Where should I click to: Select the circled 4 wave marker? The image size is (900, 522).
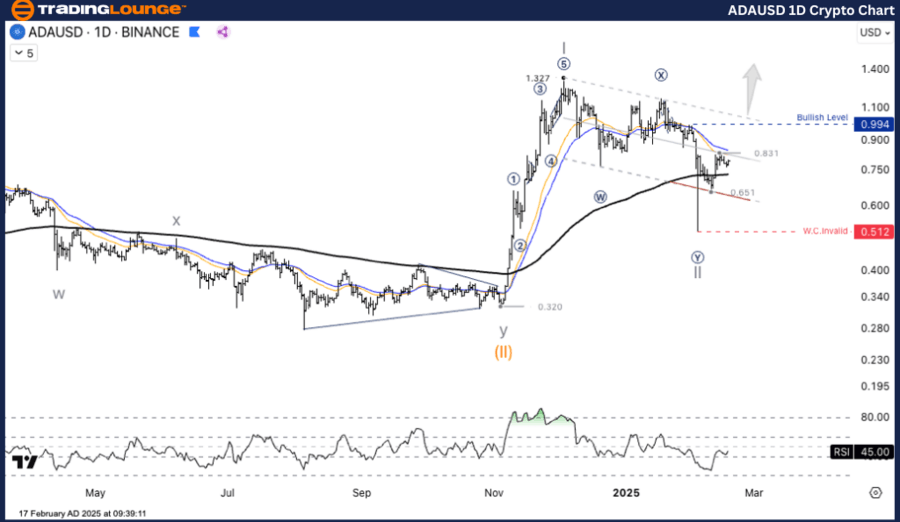click(551, 161)
